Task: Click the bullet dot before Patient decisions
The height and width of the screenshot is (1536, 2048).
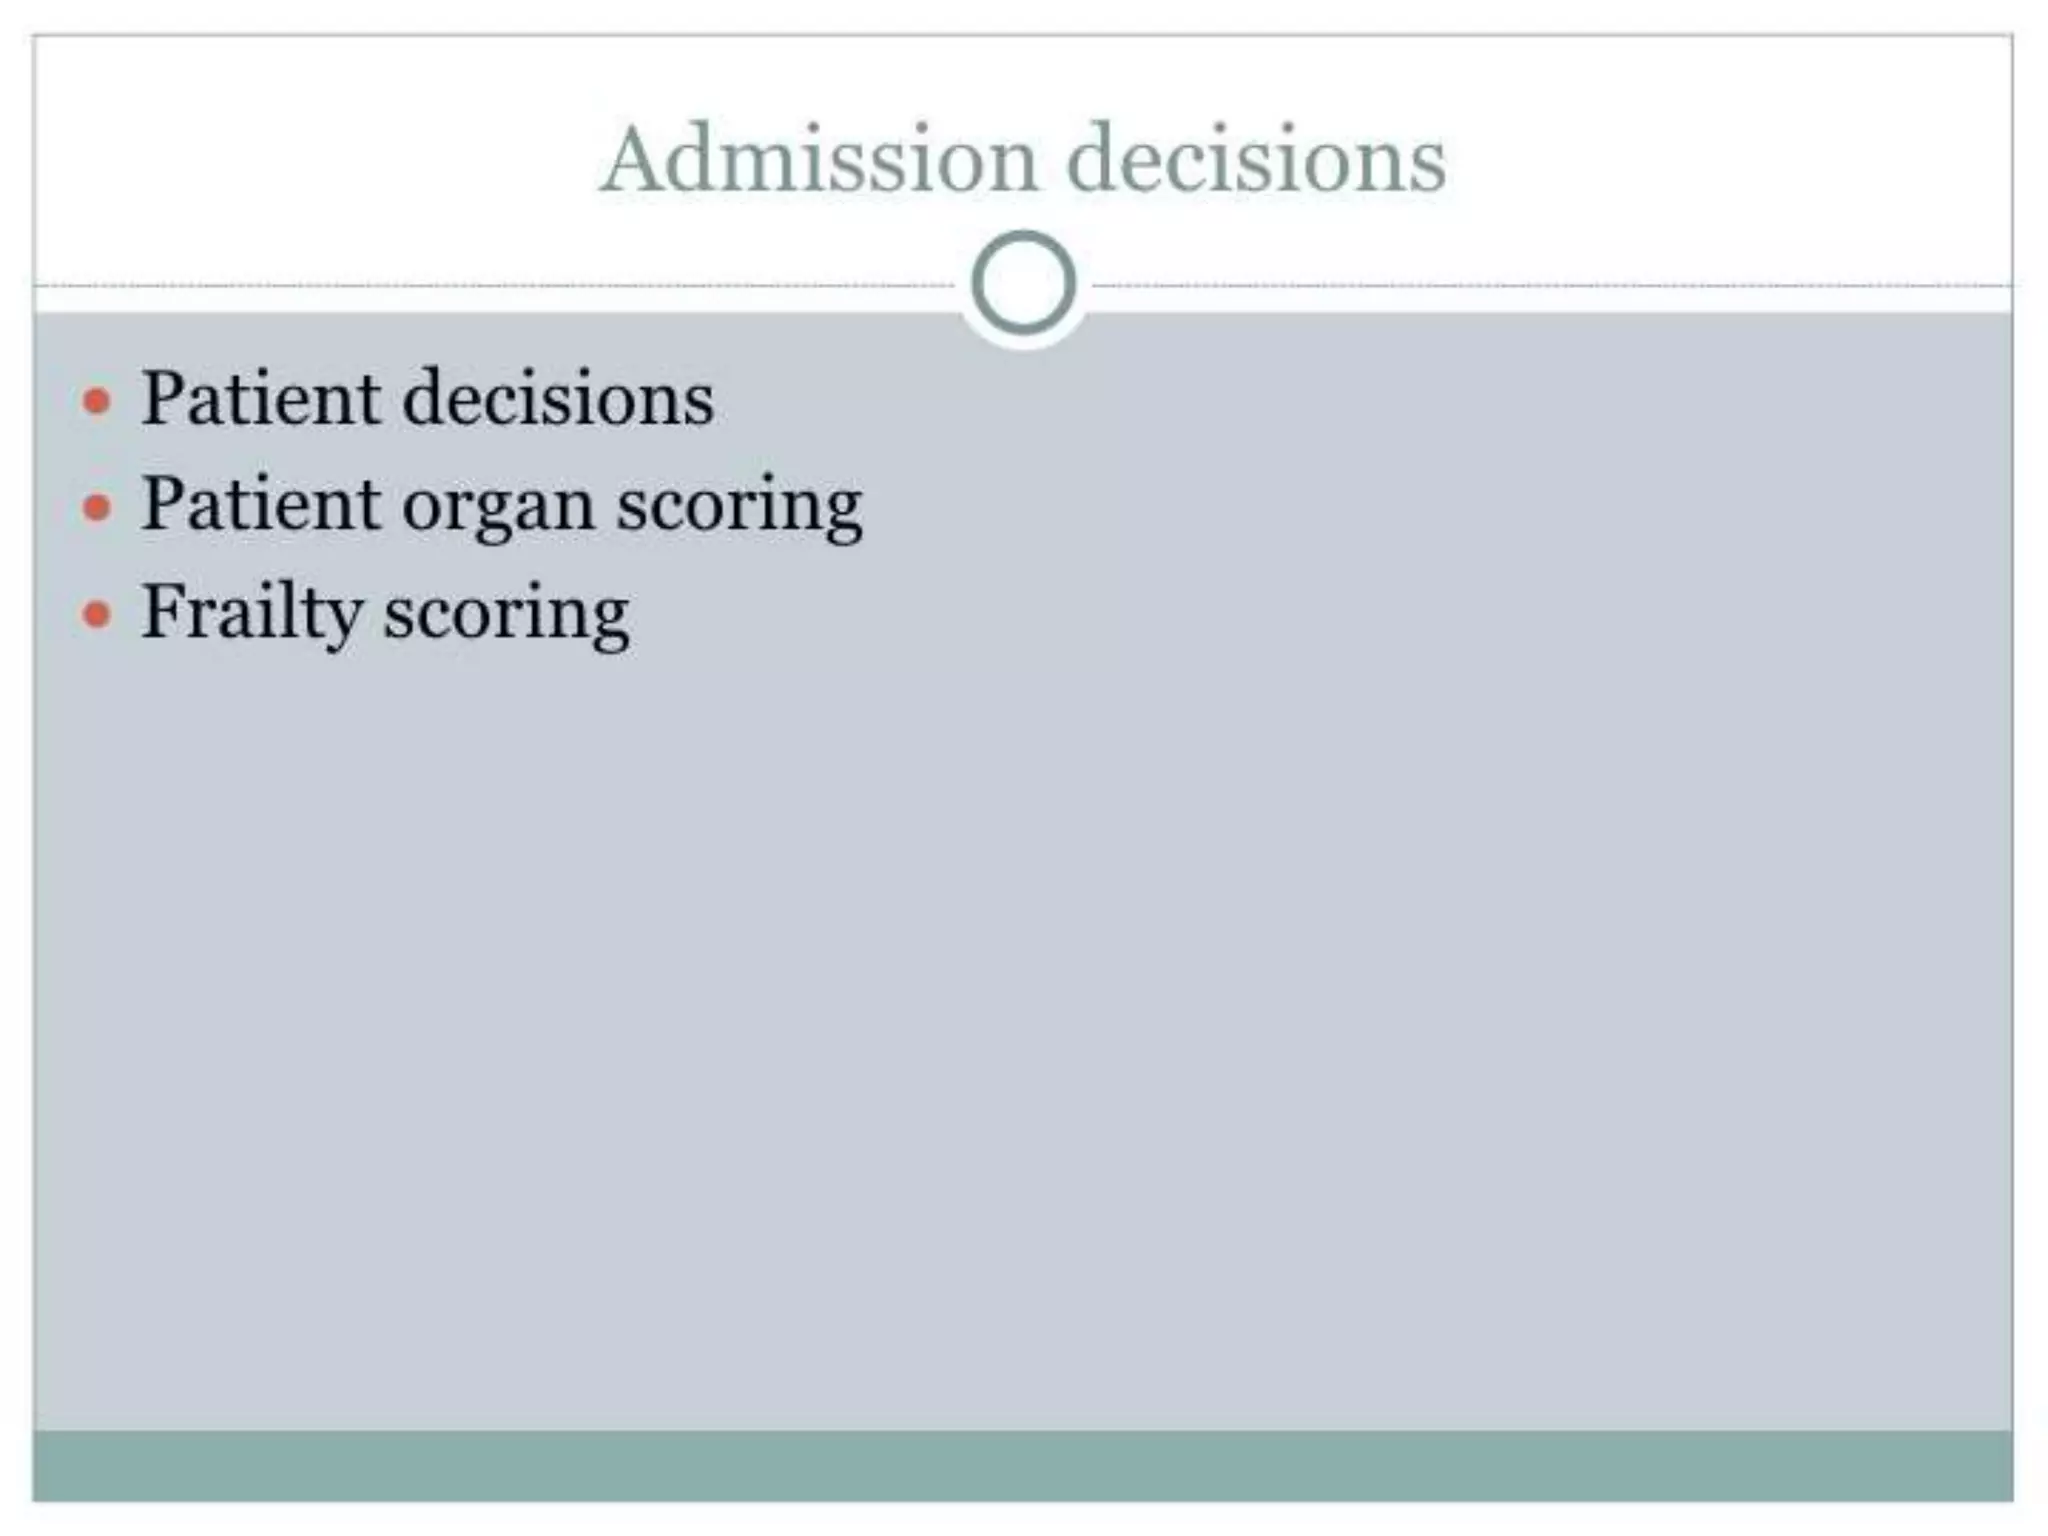Action: (x=96, y=401)
